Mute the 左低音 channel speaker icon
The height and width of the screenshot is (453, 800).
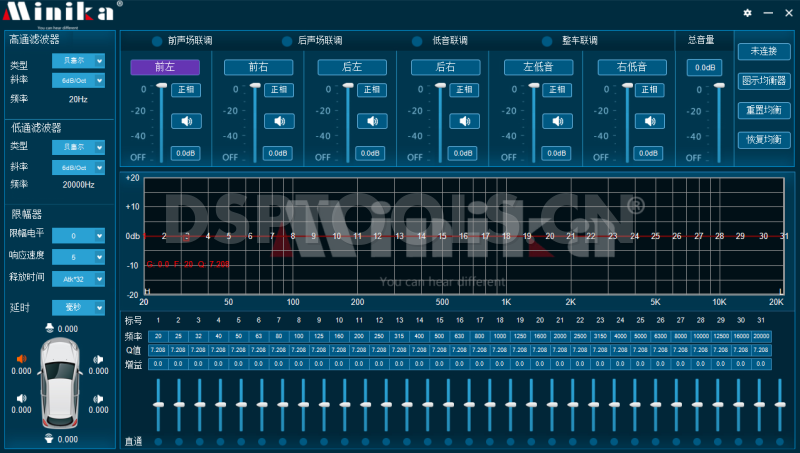pos(557,121)
